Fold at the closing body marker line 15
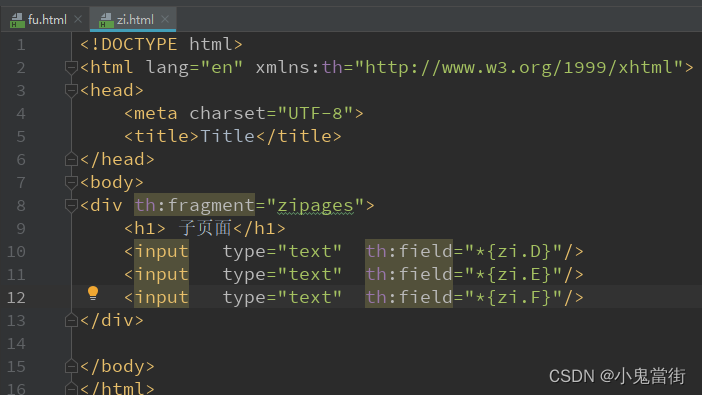 71,367
